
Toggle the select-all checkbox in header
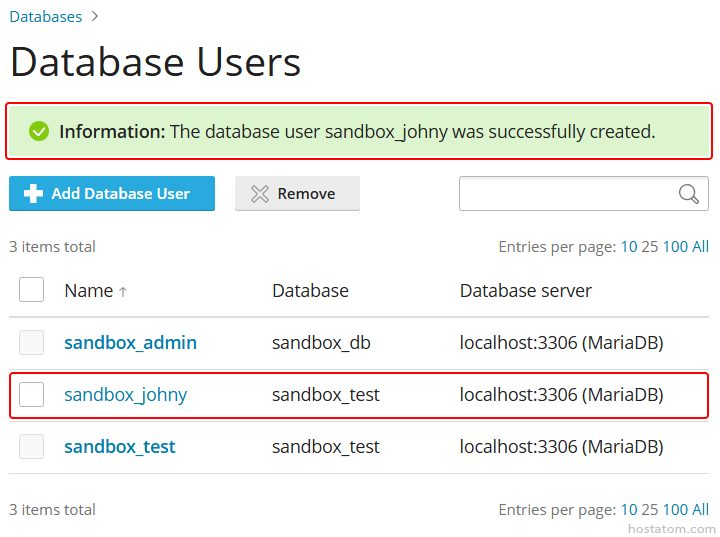point(32,290)
